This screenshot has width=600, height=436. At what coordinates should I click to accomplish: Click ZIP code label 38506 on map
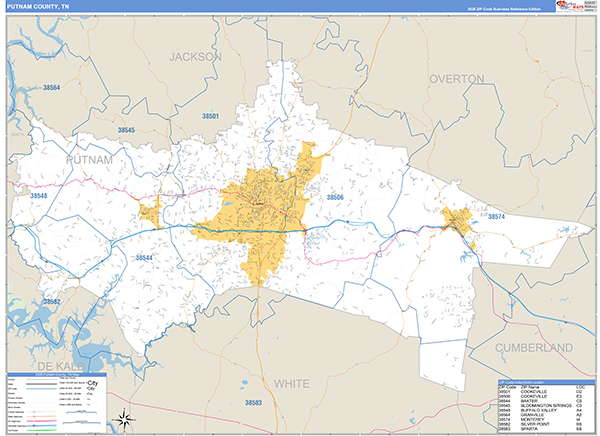click(x=335, y=198)
